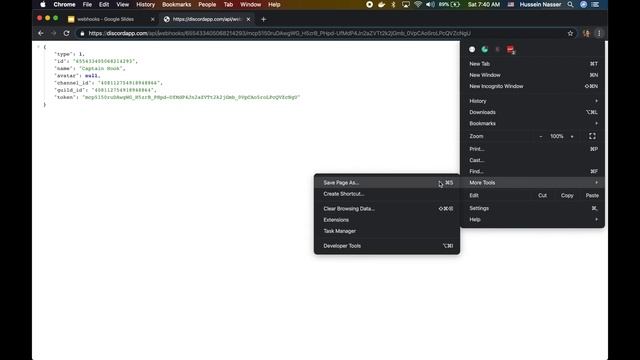Image resolution: width=640 pixels, height=360 pixels.
Task: Click the green round extension icon in menu
Action: [x=484, y=49]
